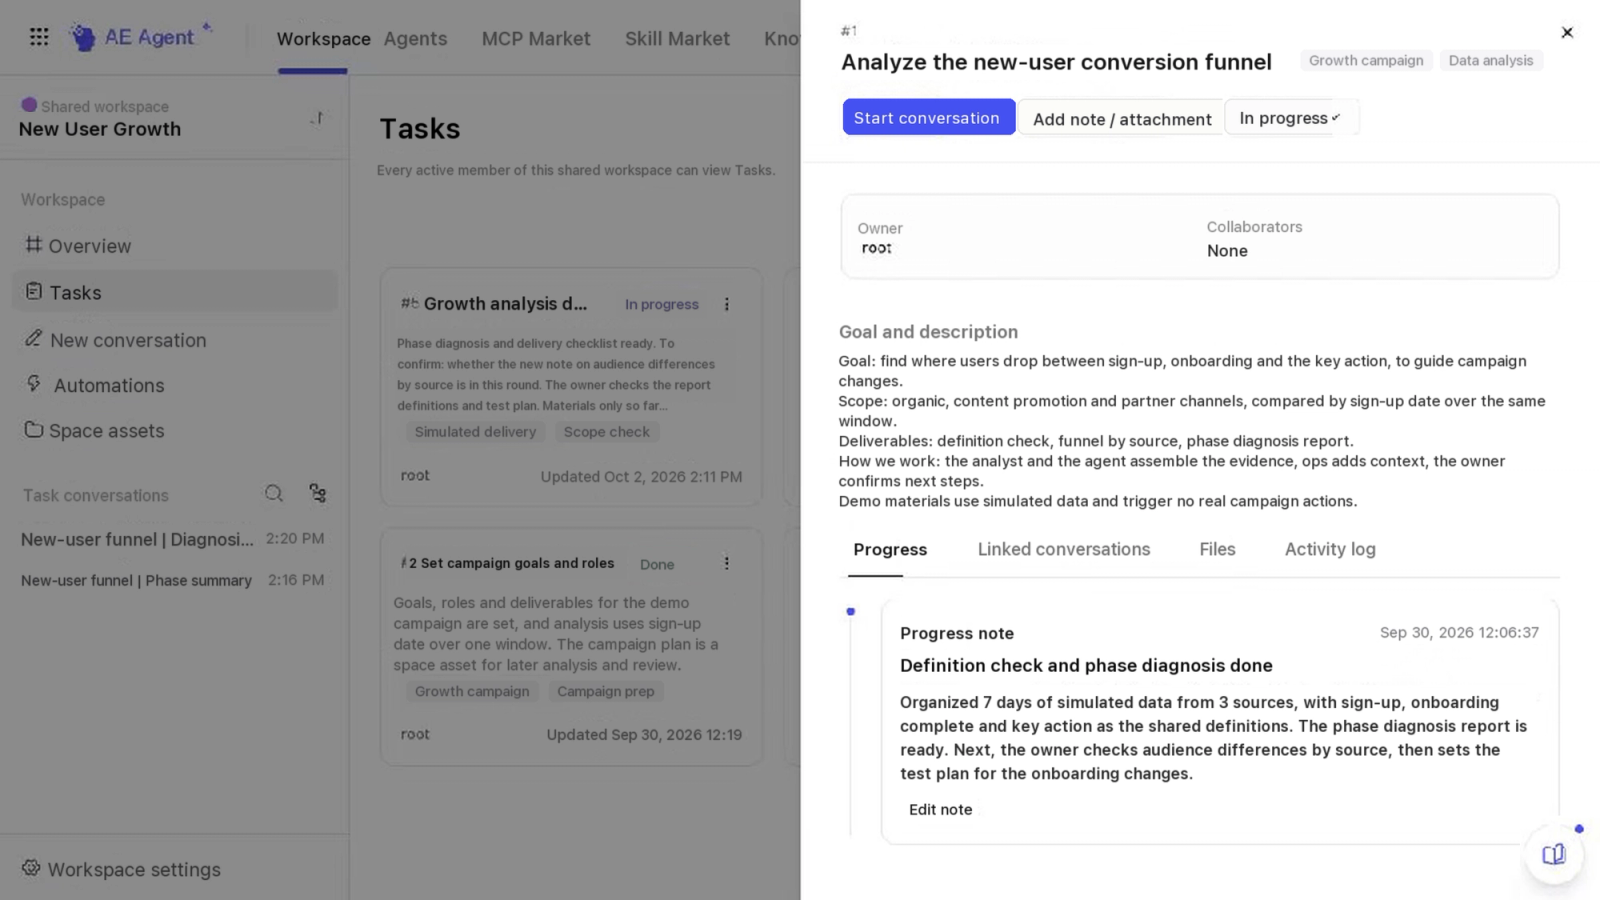This screenshot has height=900, width=1600.
Task: Click Updated Oct 2, 2026 2:11 PM text
Action: pyautogui.click(x=641, y=477)
